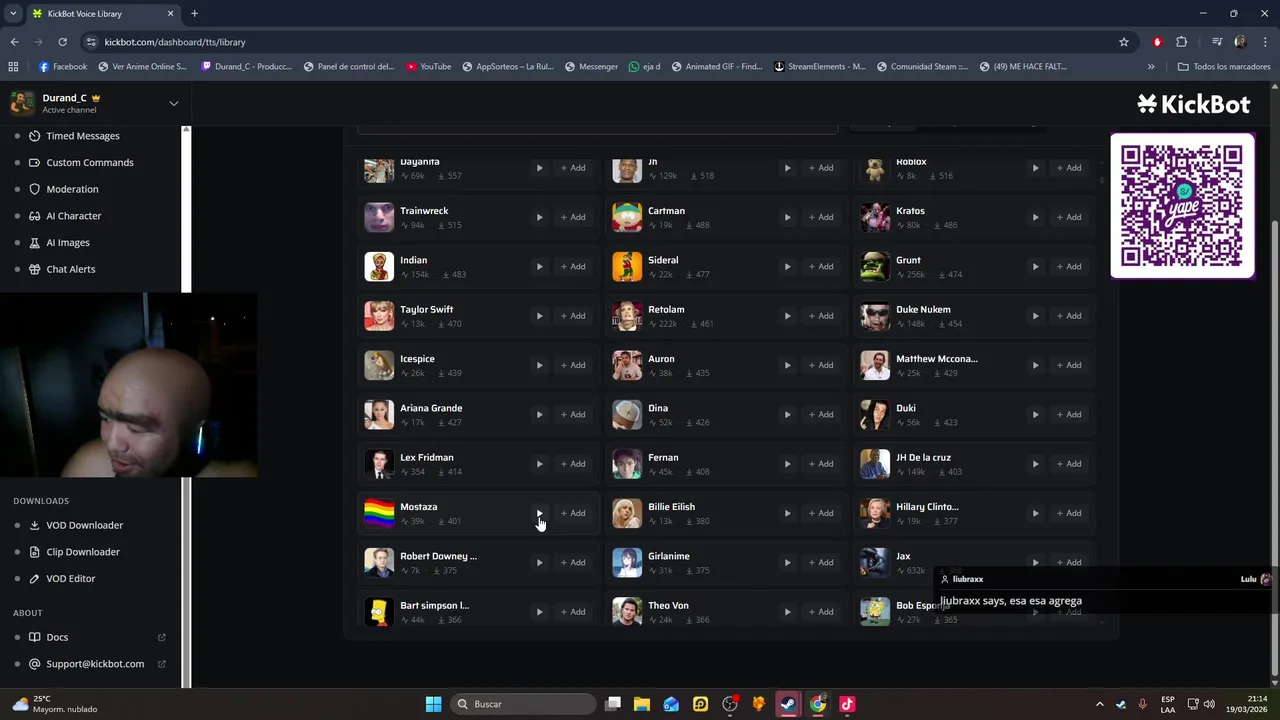
Task: Play the Duki voice preview
Action: pos(1035,414)
